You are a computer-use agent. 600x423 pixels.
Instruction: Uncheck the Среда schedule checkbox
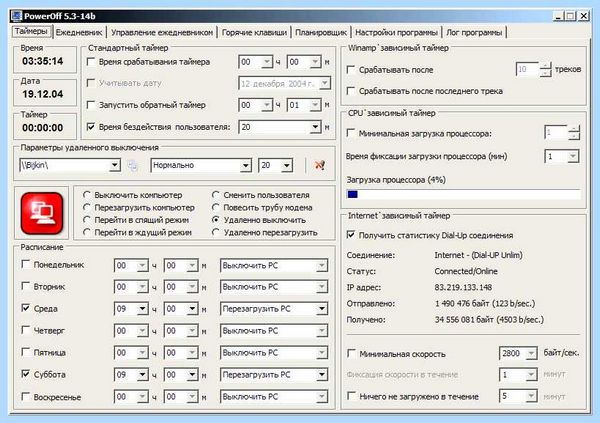pos(26,308)
